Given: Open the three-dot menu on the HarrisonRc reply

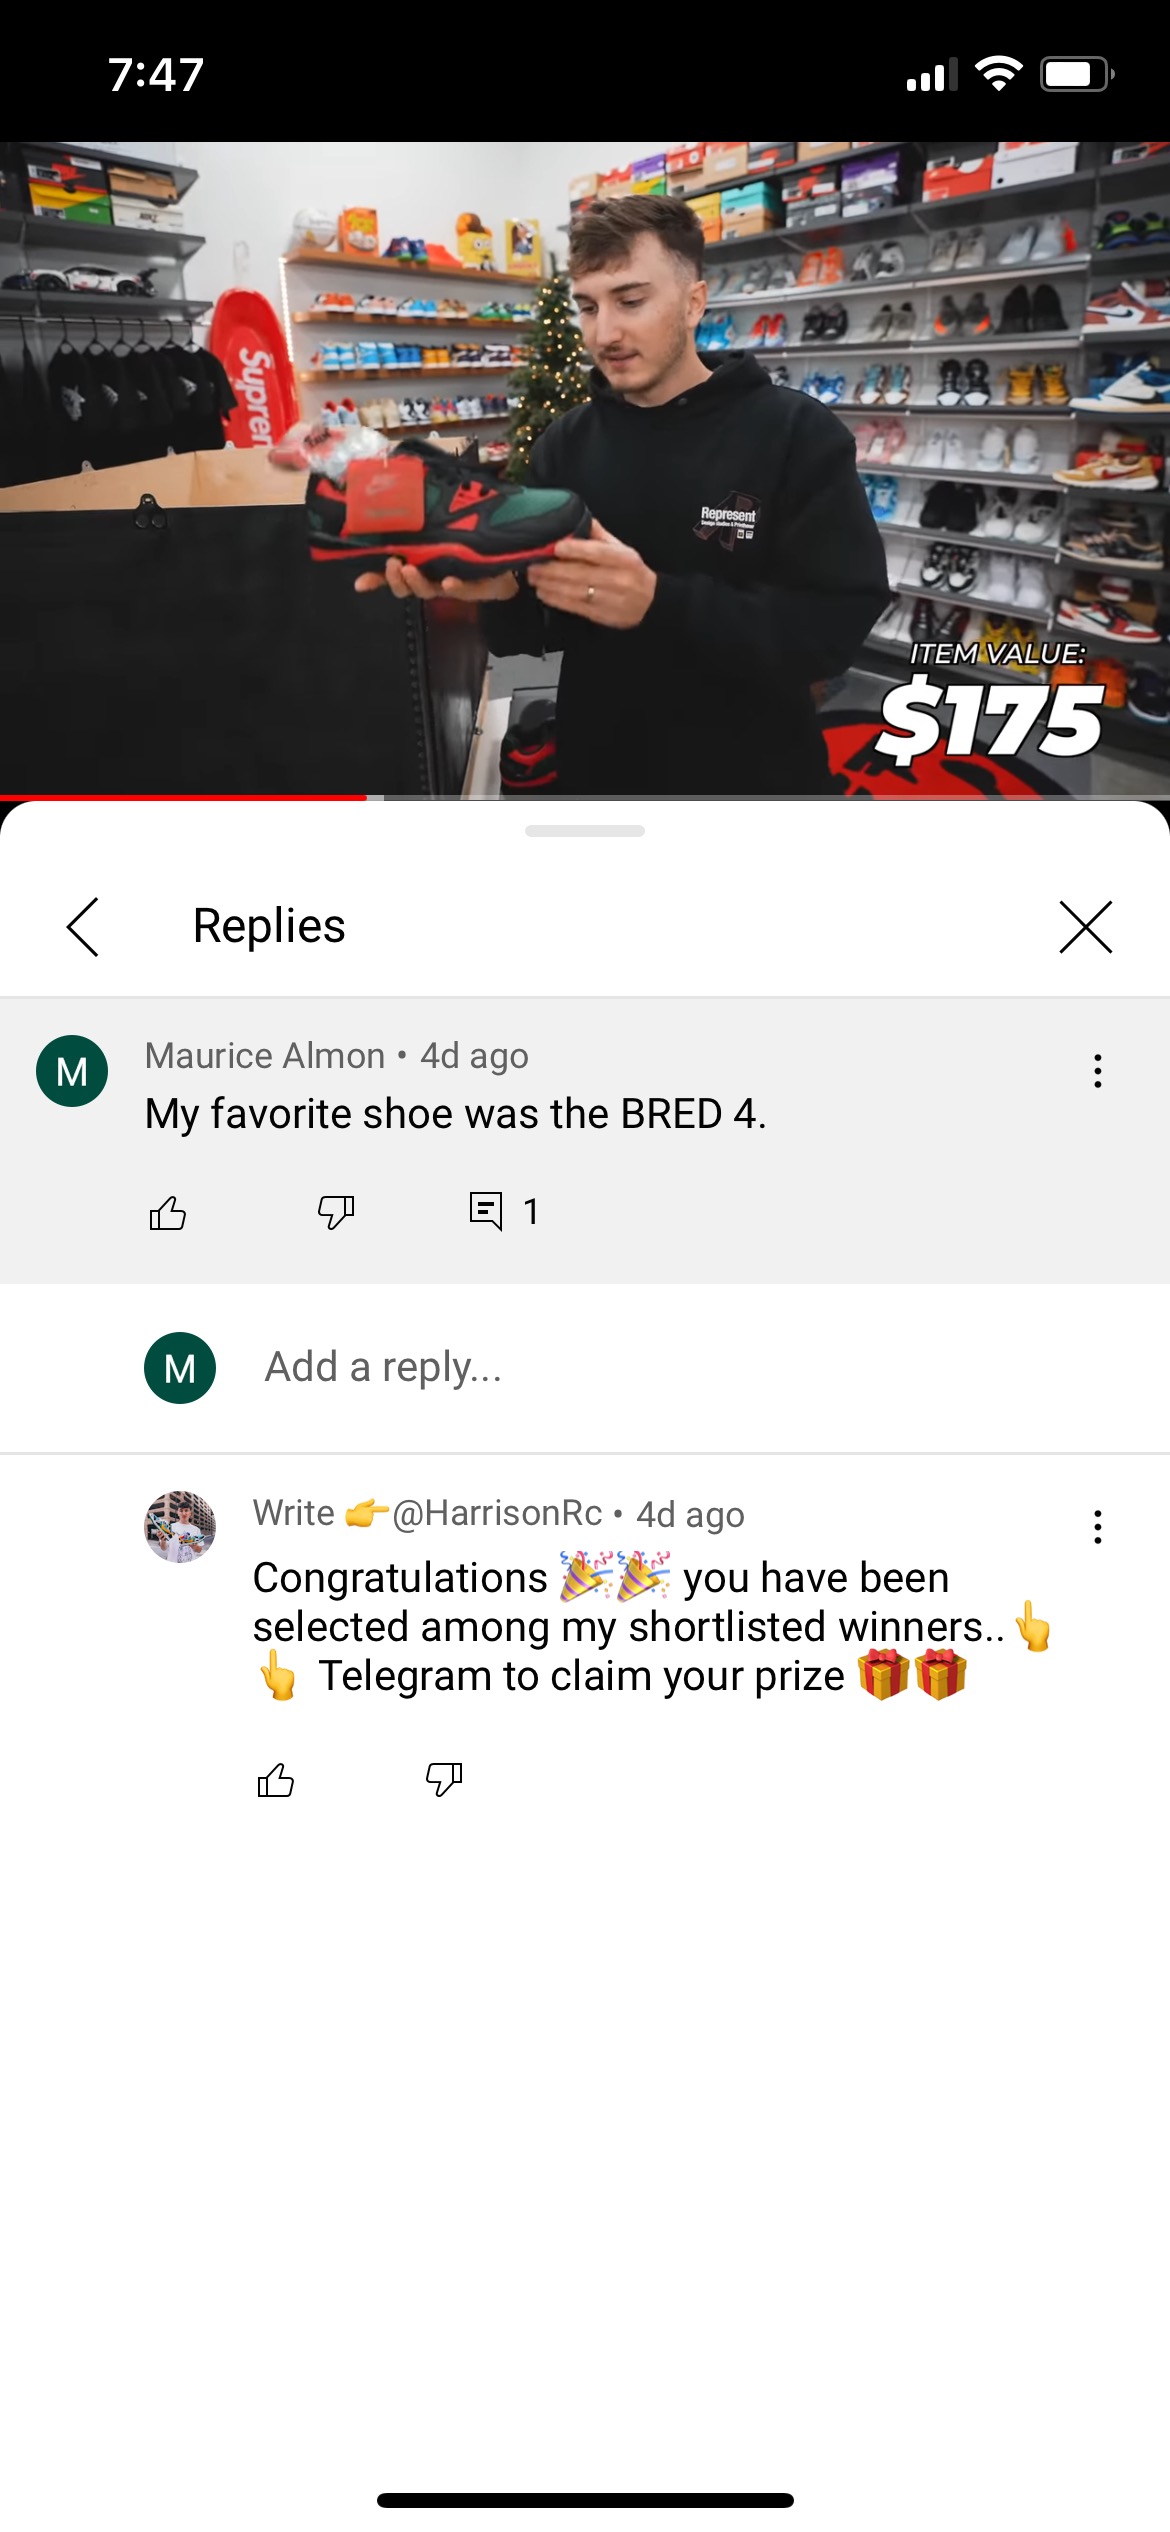Looking at the screenshot, I should coord(1098,1527).
